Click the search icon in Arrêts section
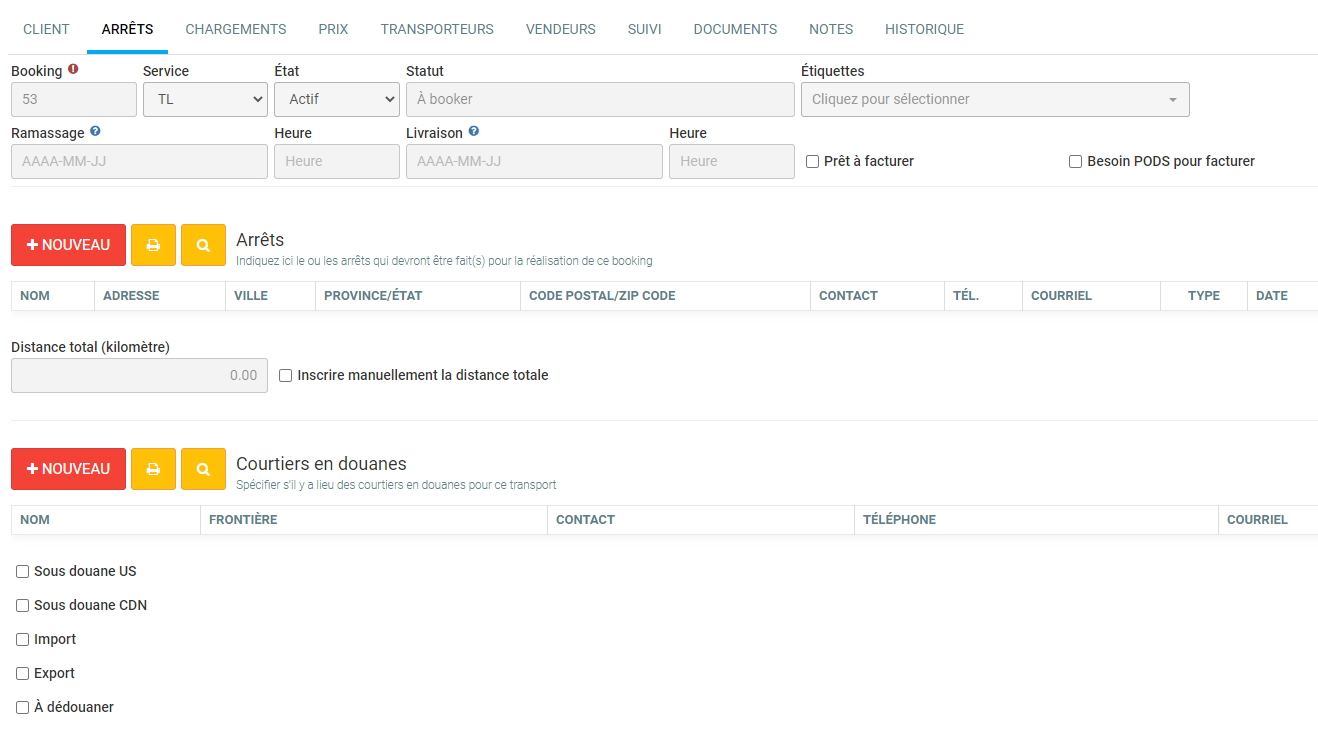This screenshot has height=748, width=1318. point(203,245)
